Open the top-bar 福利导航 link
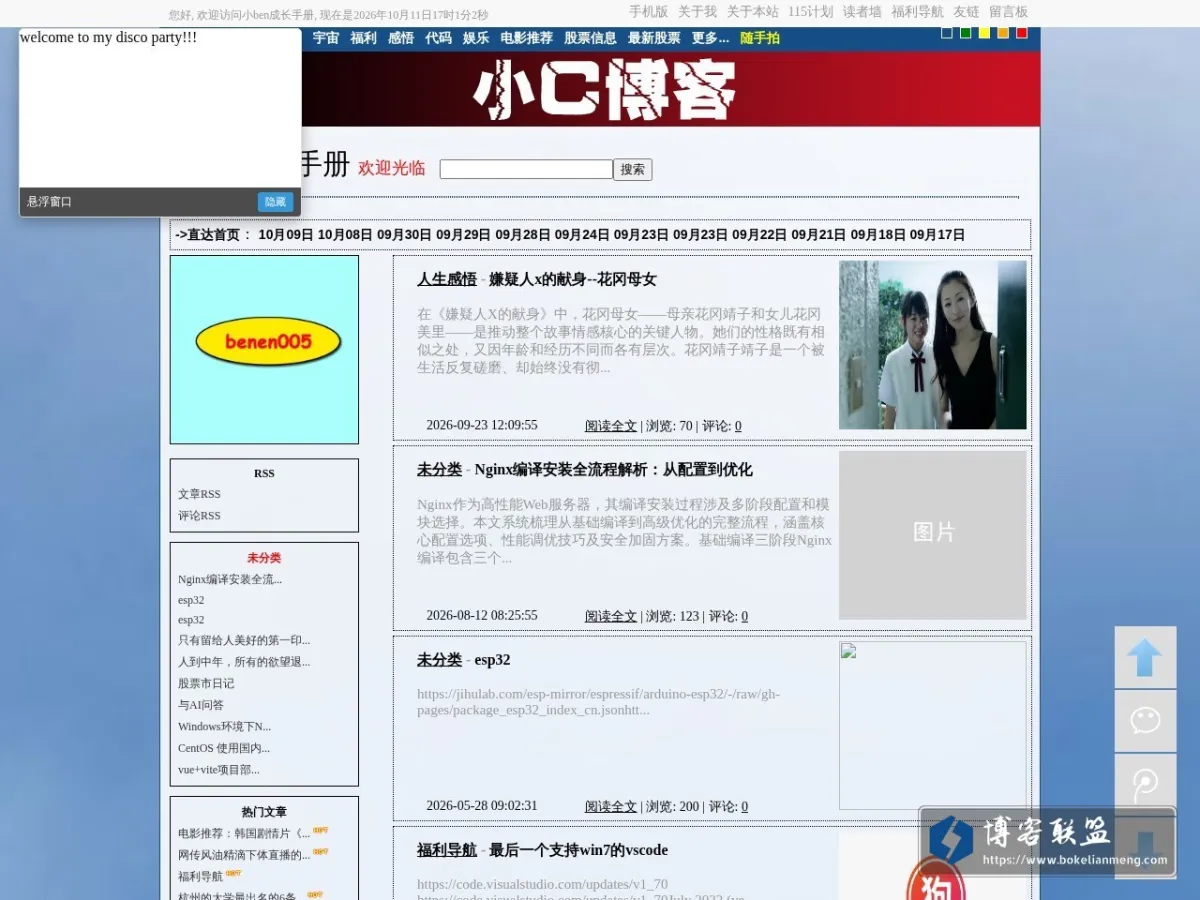 click(x=917, y=12)
